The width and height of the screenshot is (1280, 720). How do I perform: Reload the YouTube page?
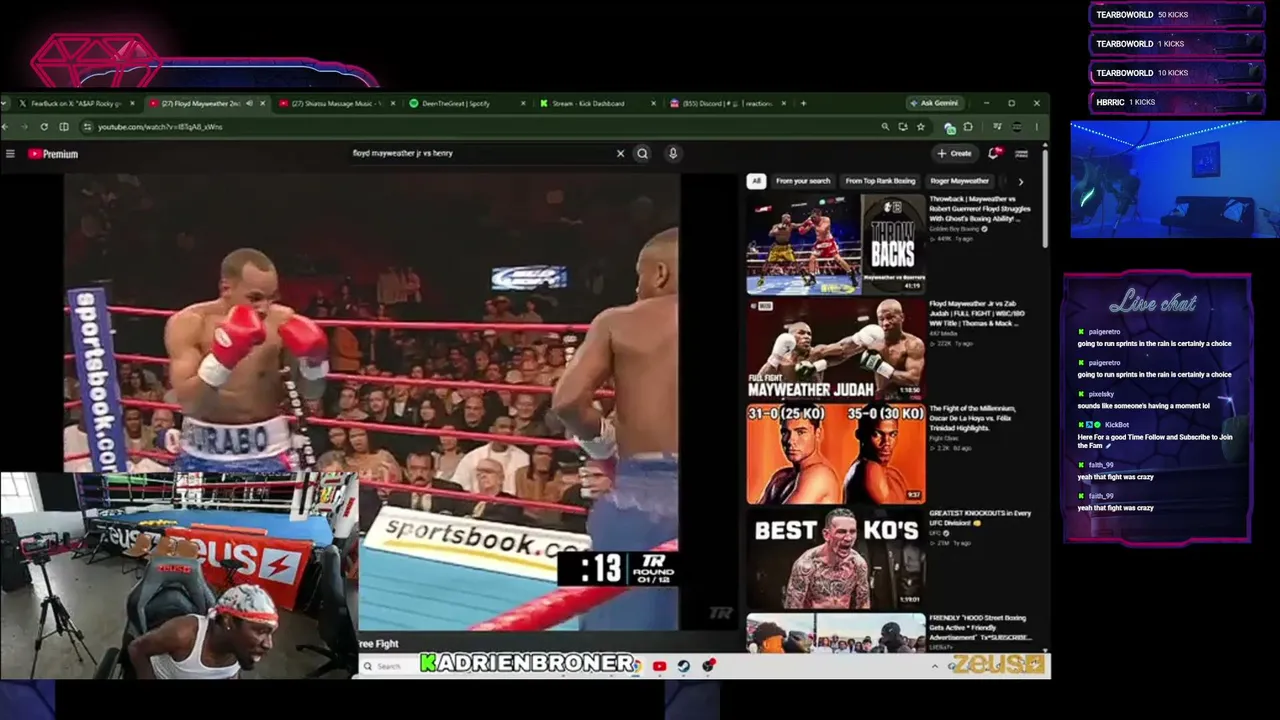point(44,127)
